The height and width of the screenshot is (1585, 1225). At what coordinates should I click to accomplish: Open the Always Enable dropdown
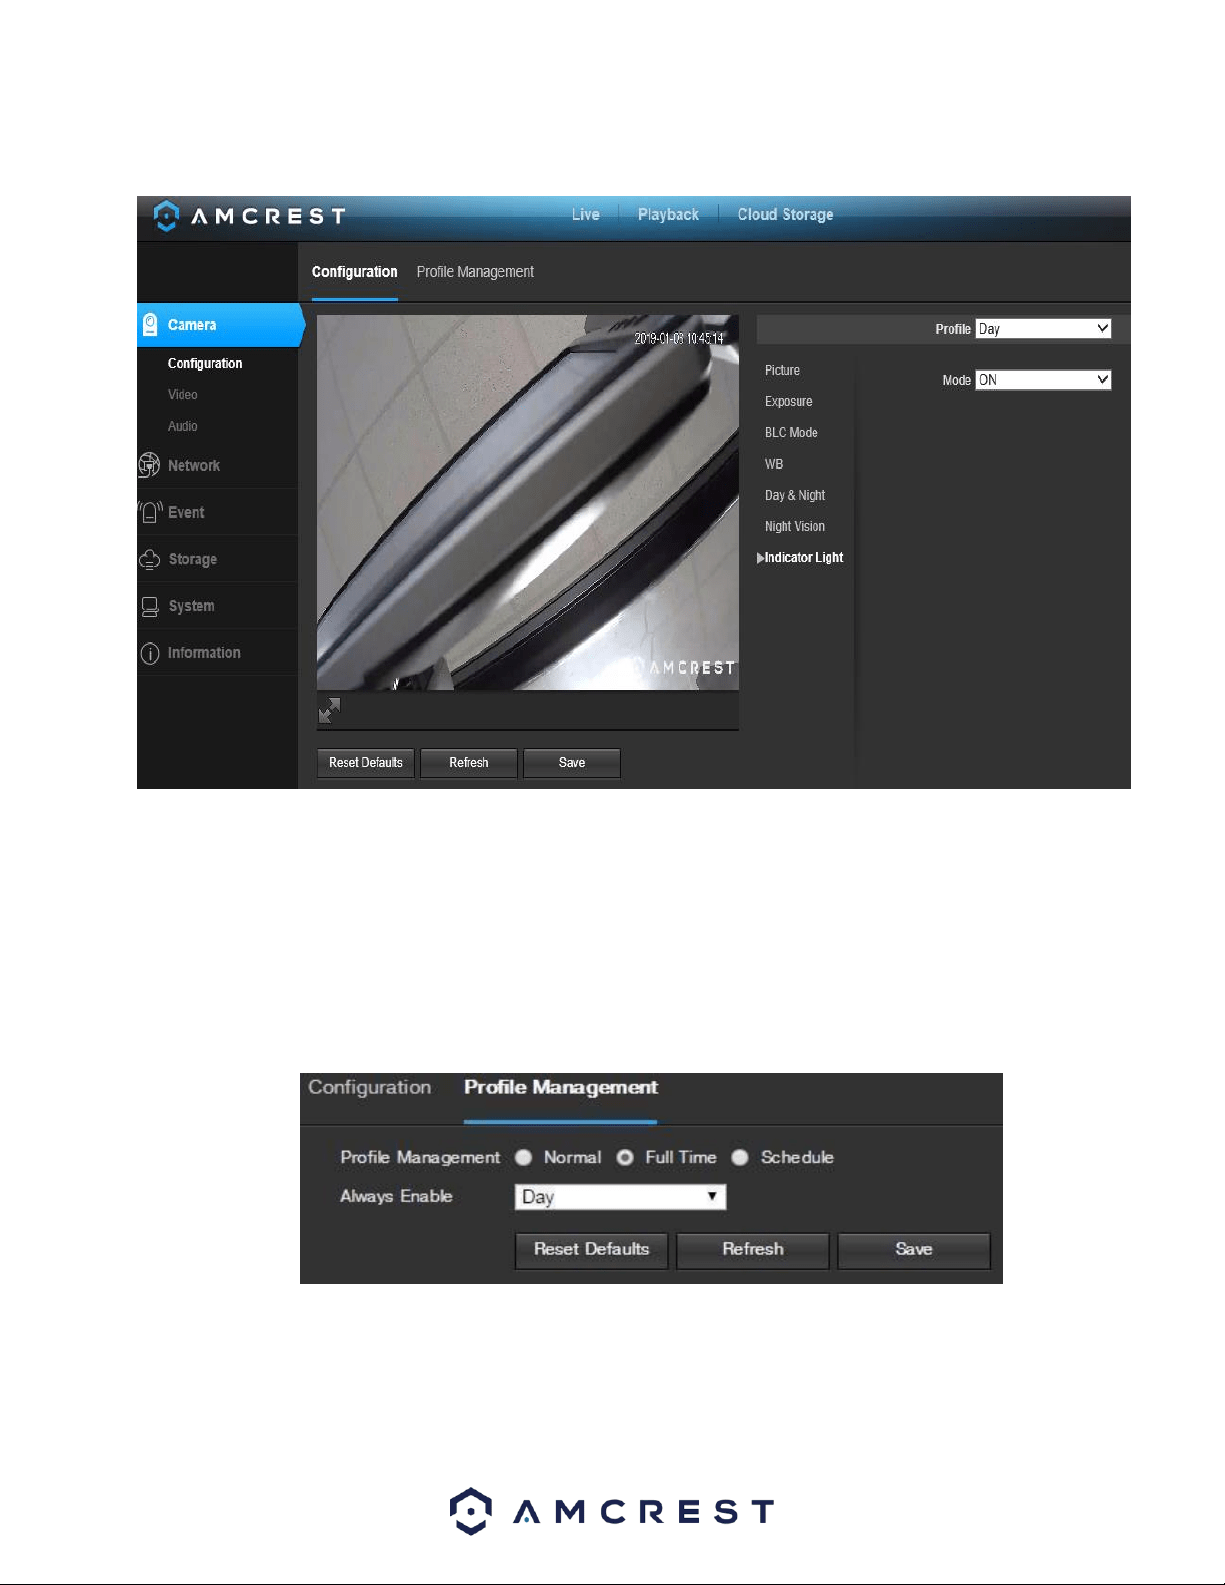pos(620,1197)
